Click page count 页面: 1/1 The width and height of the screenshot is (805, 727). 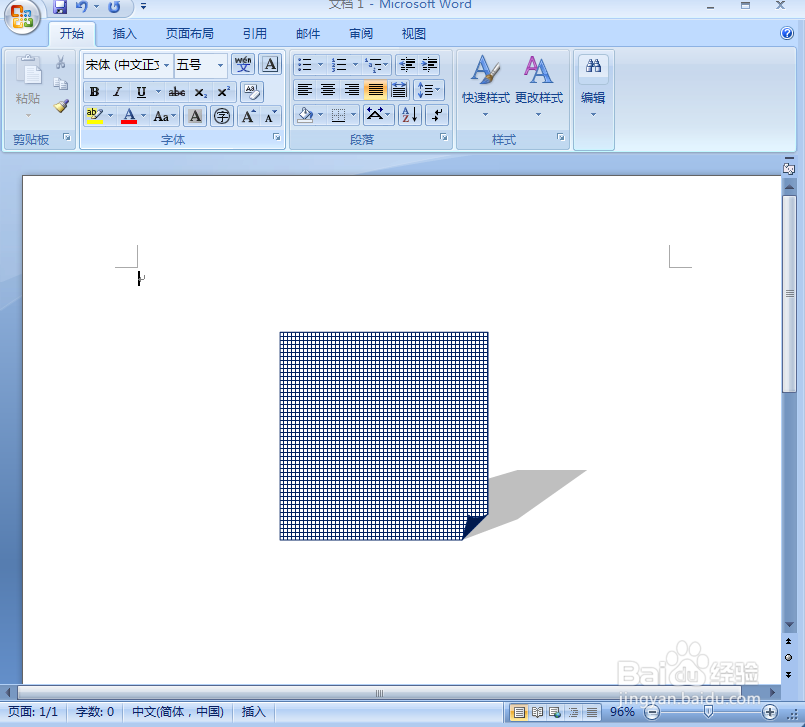coord(33,712)
